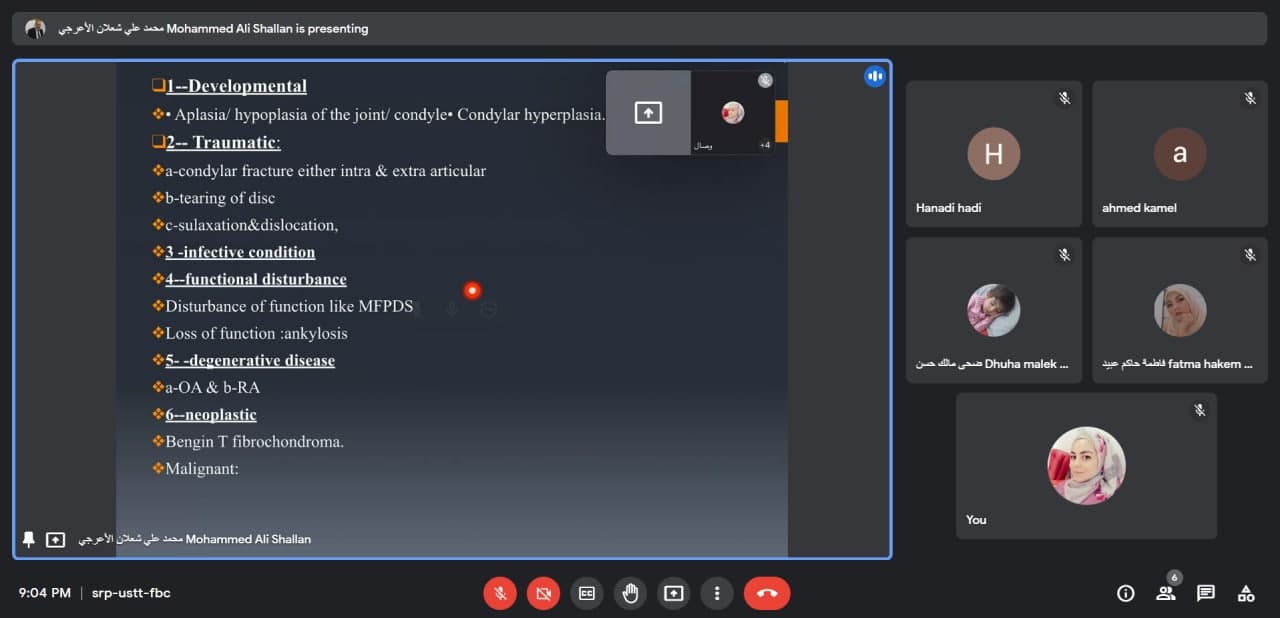Open the three-dot more options menu
This screenshot has height=618, width=1280.
pyautogui.click(x=717, y=593)
